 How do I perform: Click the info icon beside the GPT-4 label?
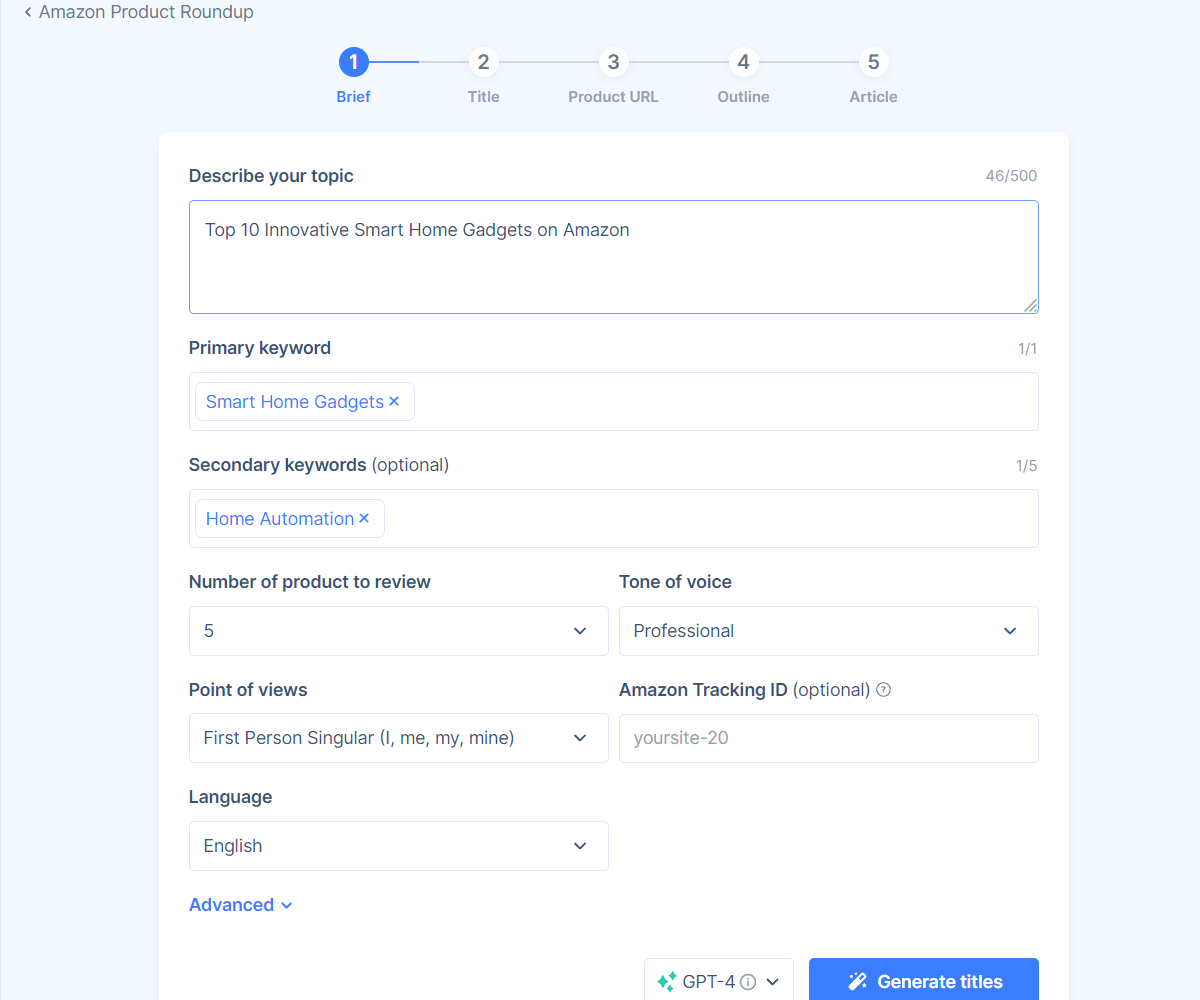(x=748, y=981)
